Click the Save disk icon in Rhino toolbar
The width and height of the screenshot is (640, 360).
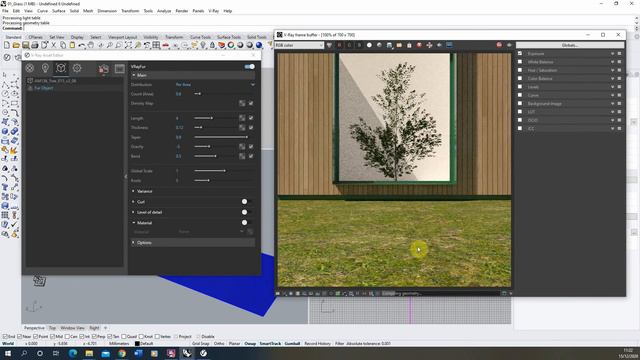26,45
